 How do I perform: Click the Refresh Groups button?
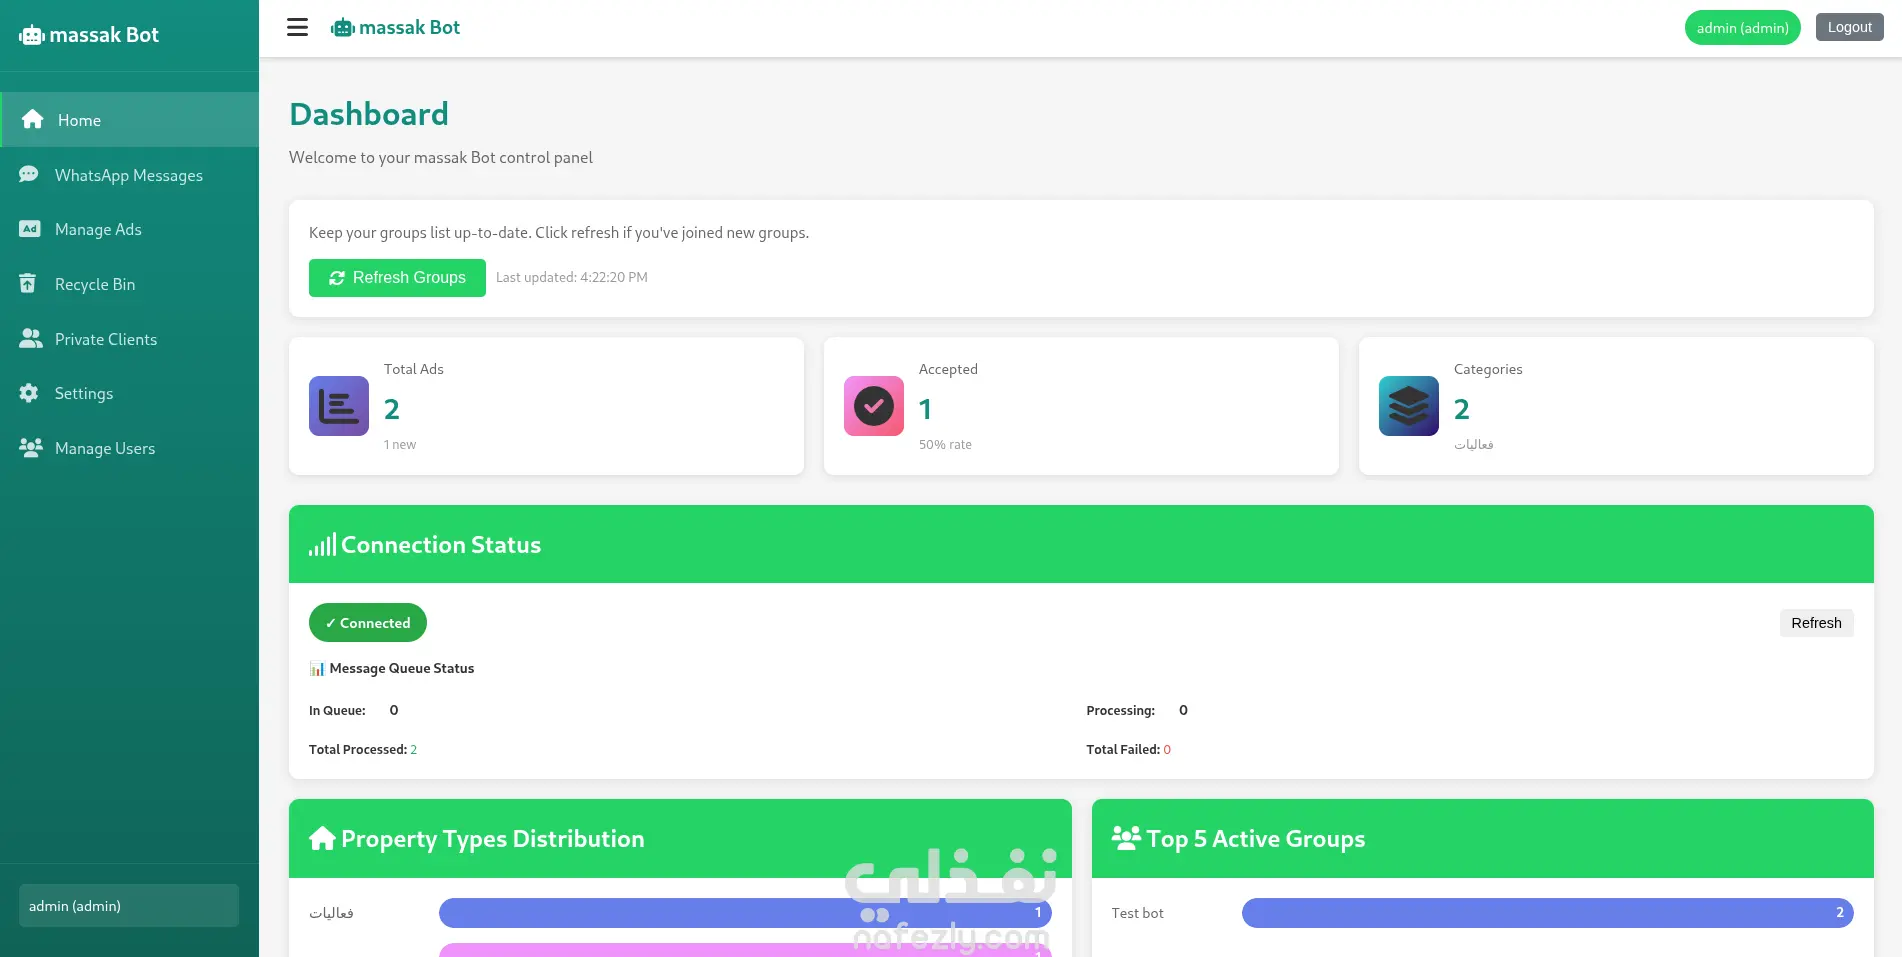pyautogui.click(x=397, y=278)
